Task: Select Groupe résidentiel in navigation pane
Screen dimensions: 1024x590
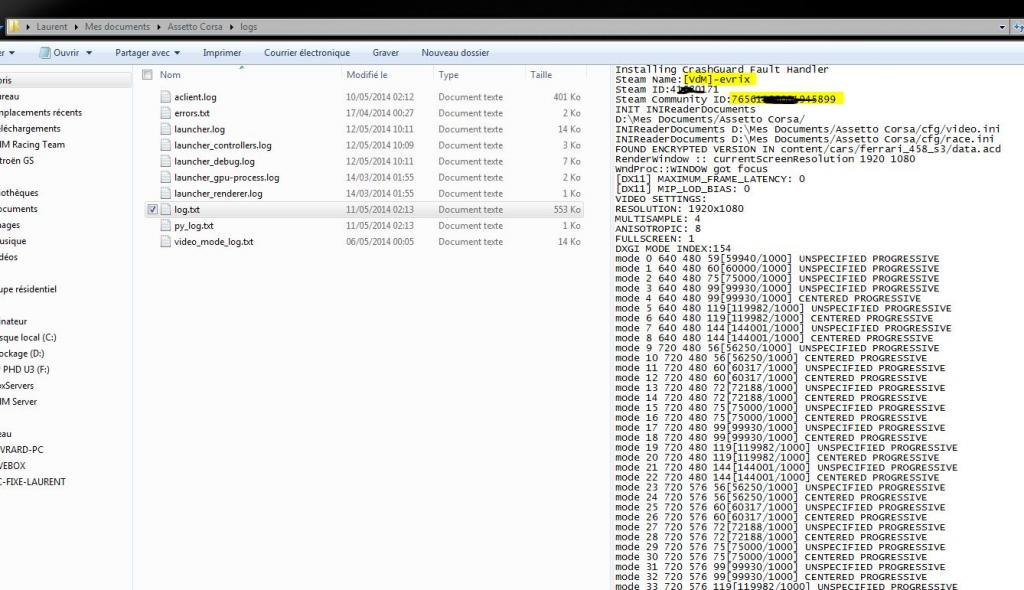Action: point(28,289)
